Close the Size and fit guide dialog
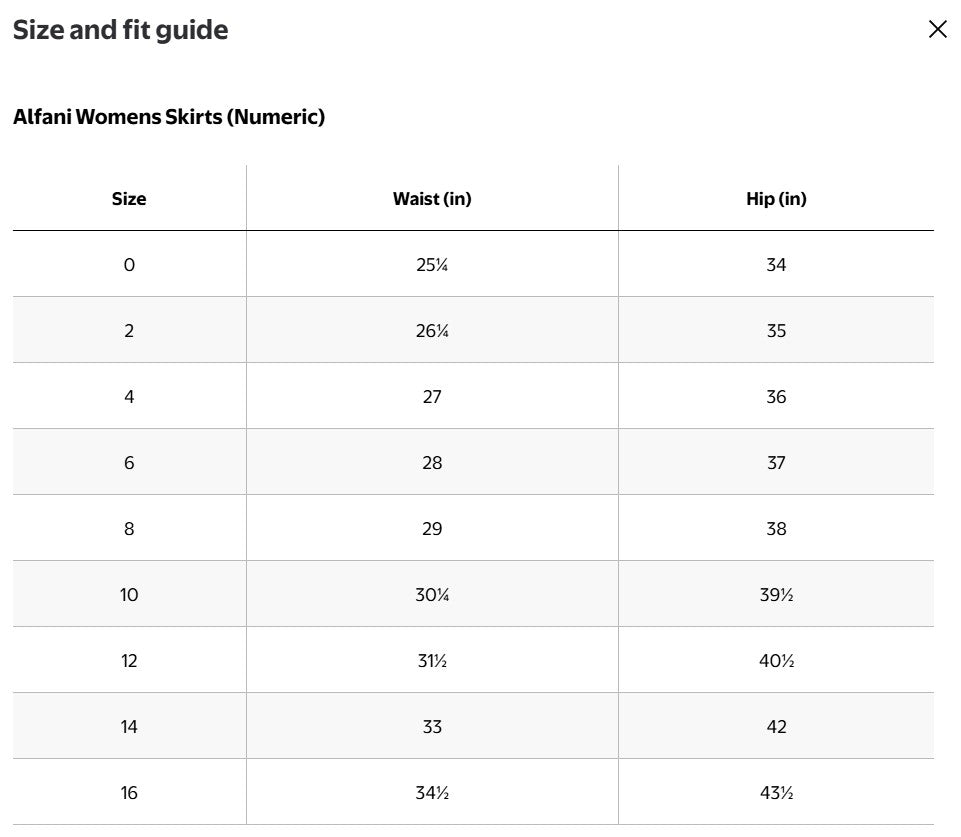 point(937,29)
